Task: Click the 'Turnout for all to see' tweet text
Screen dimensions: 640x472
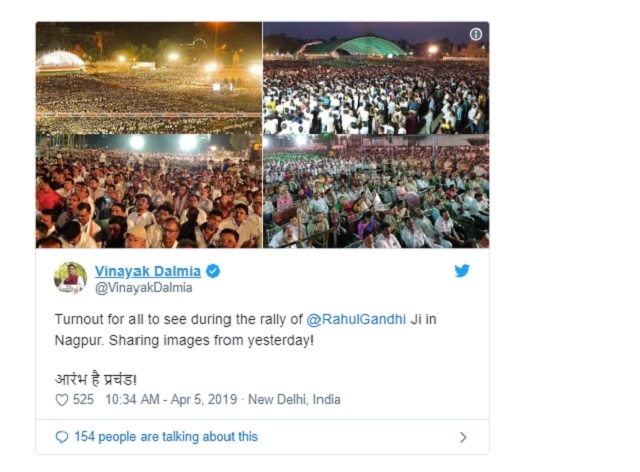Action: [x=246, y=330]
